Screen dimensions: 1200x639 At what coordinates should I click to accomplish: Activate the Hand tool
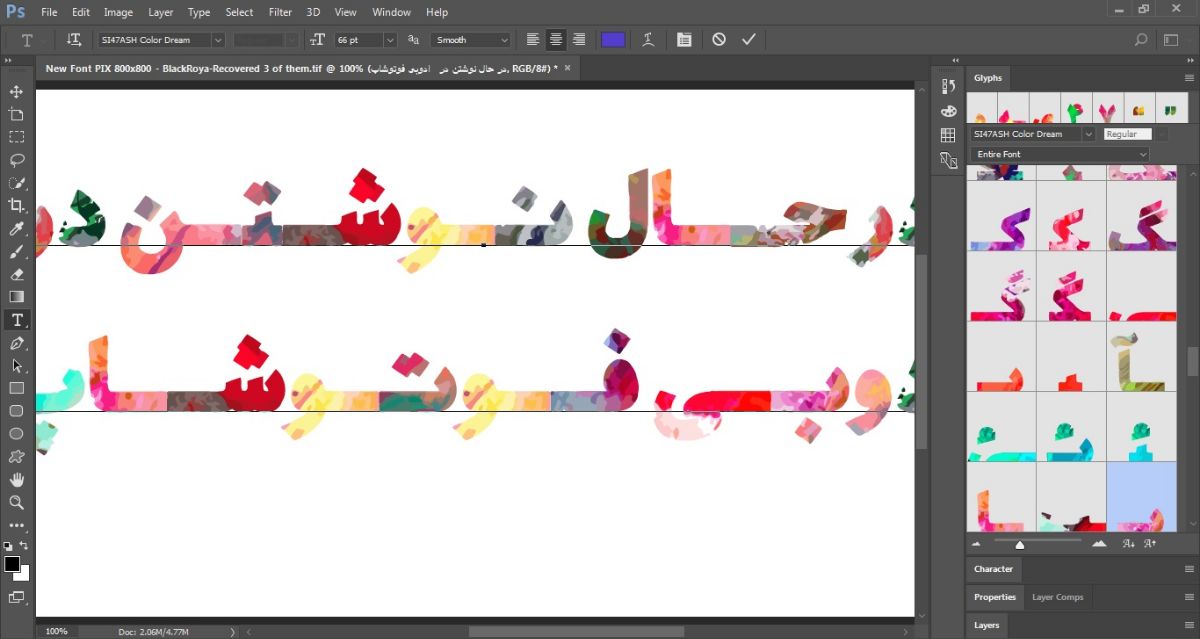pos(16,480)
